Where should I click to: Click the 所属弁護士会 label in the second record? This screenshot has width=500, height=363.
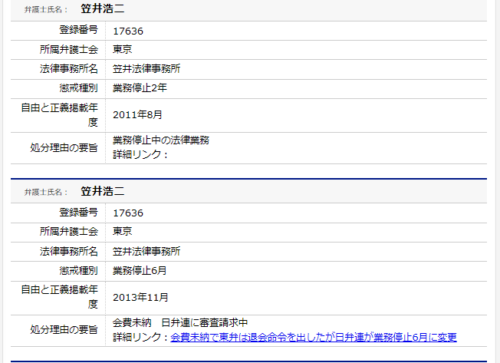click(x=69, y=231)
